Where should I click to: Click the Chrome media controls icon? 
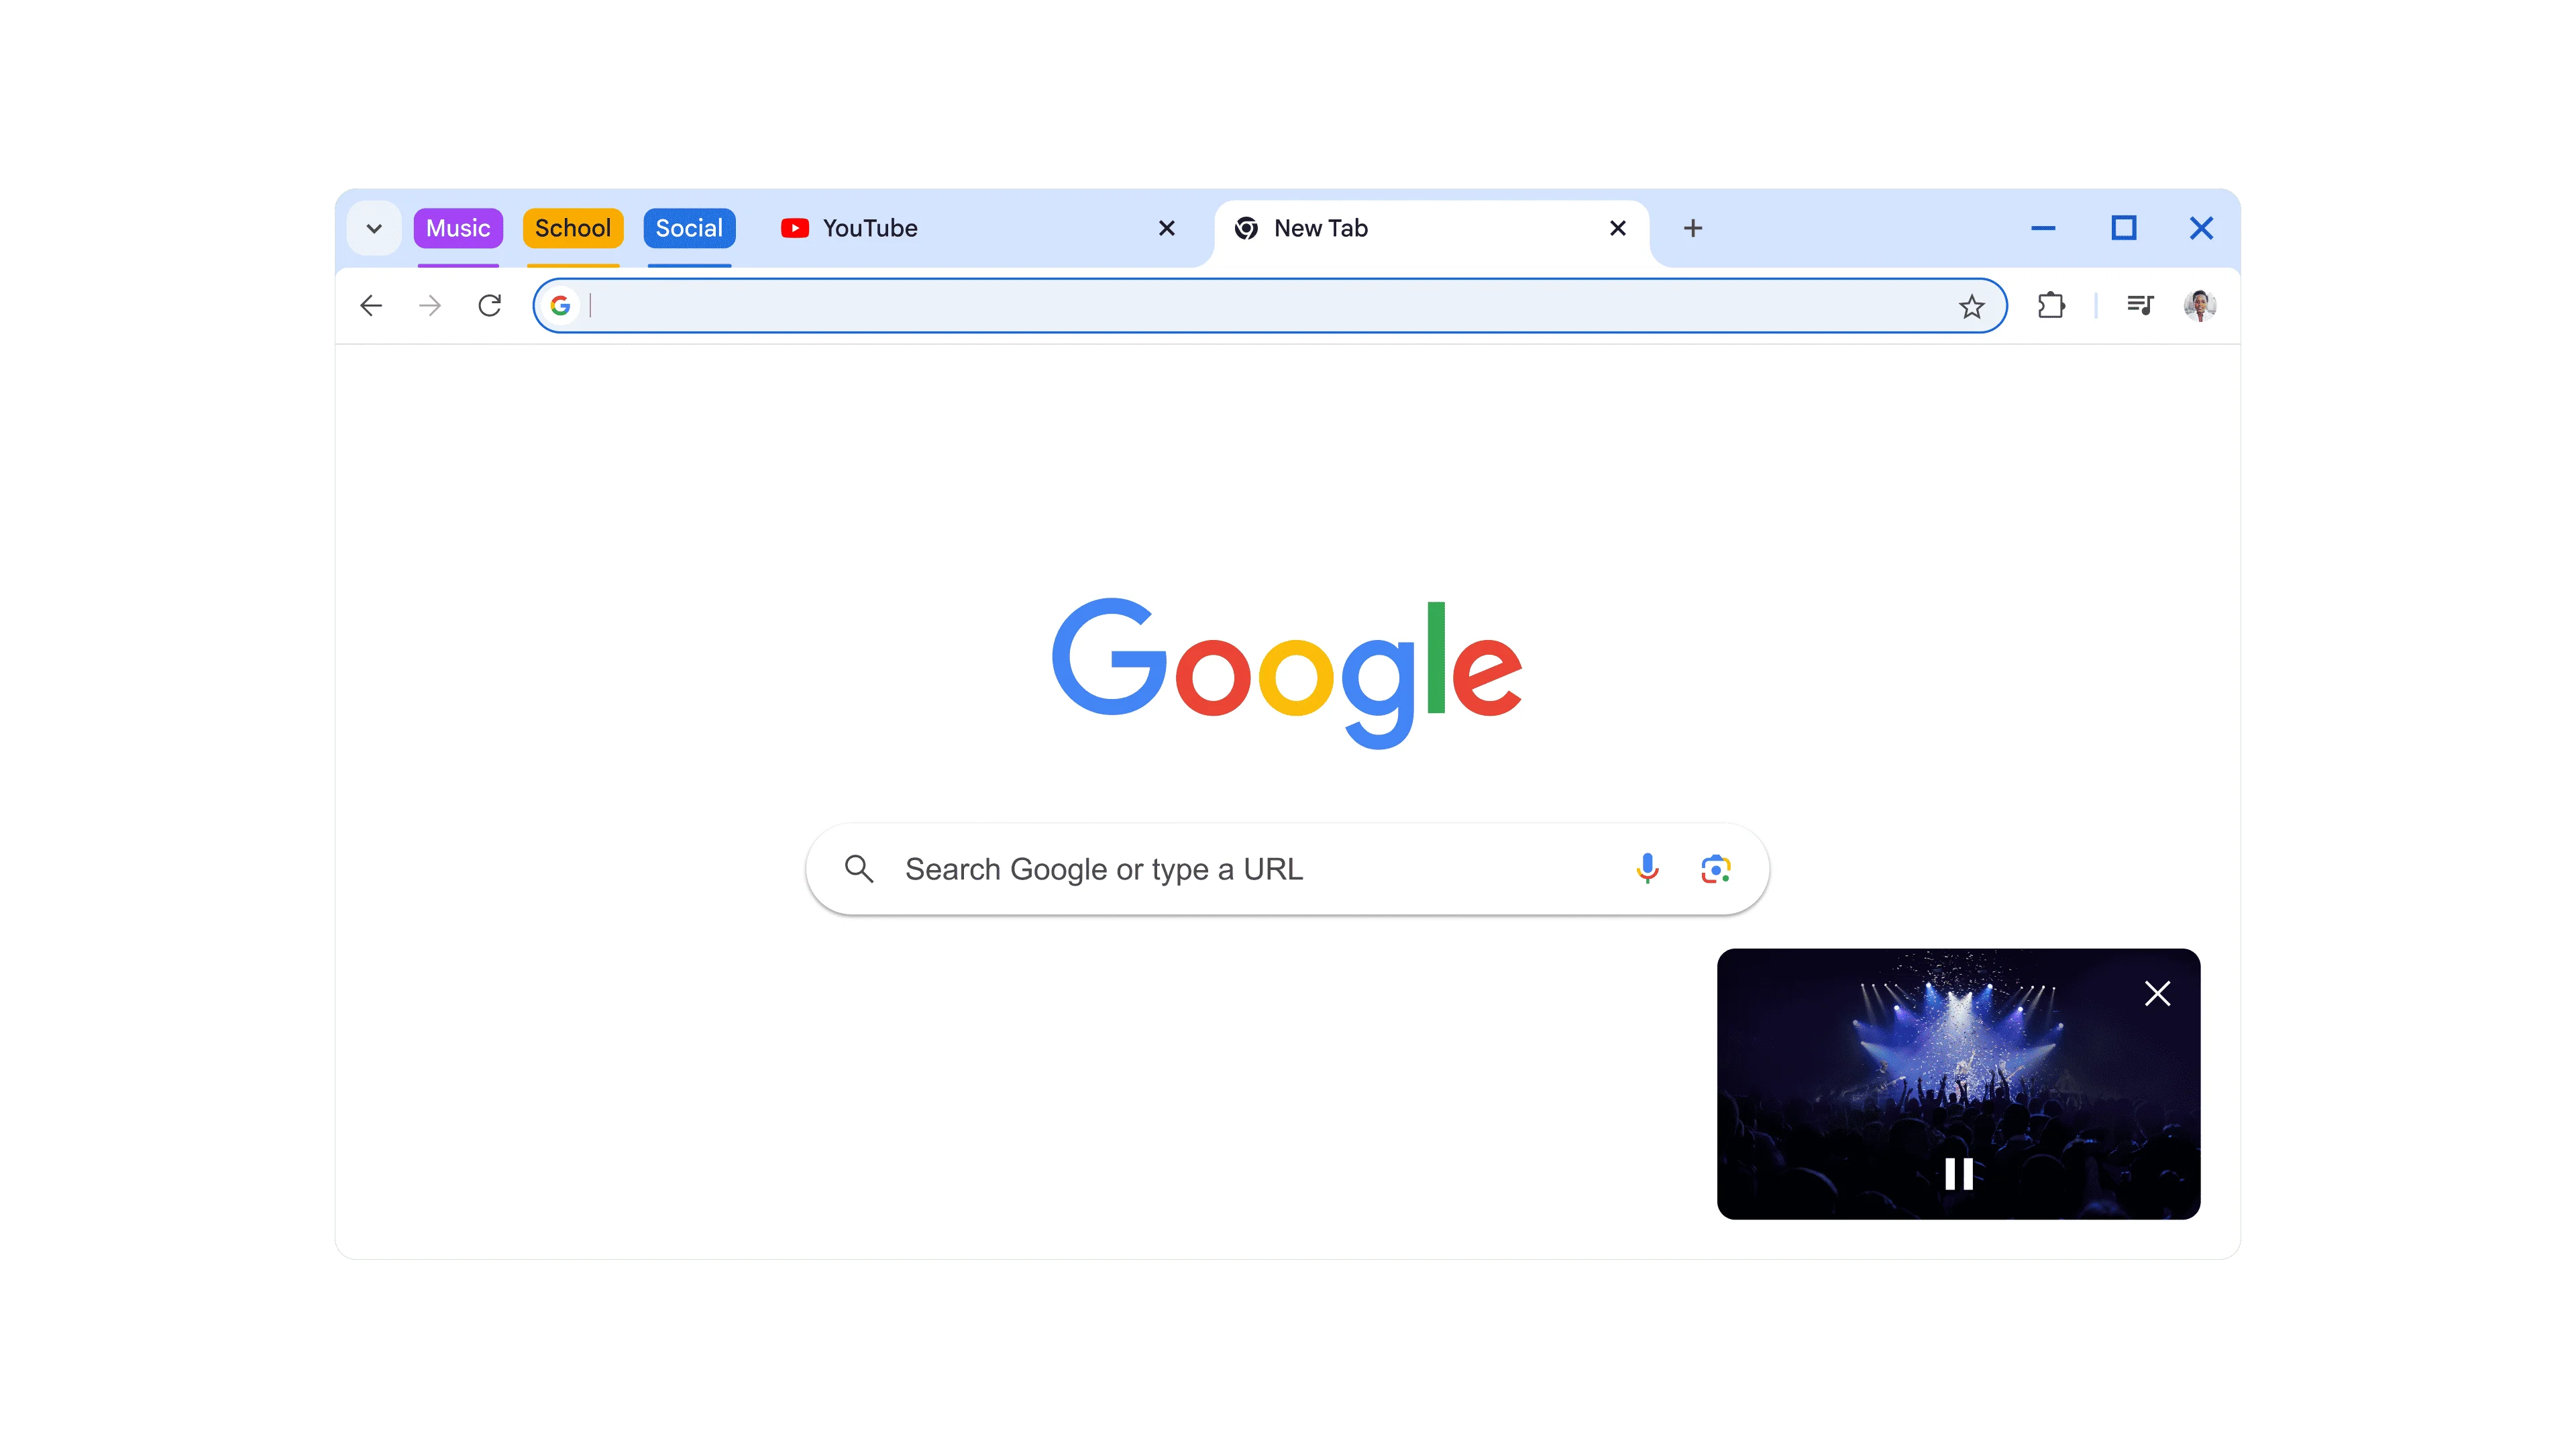coord(2139,305)
